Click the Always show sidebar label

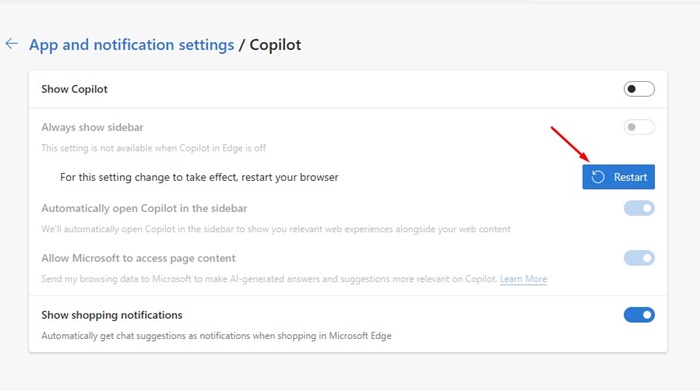[92, 127]
